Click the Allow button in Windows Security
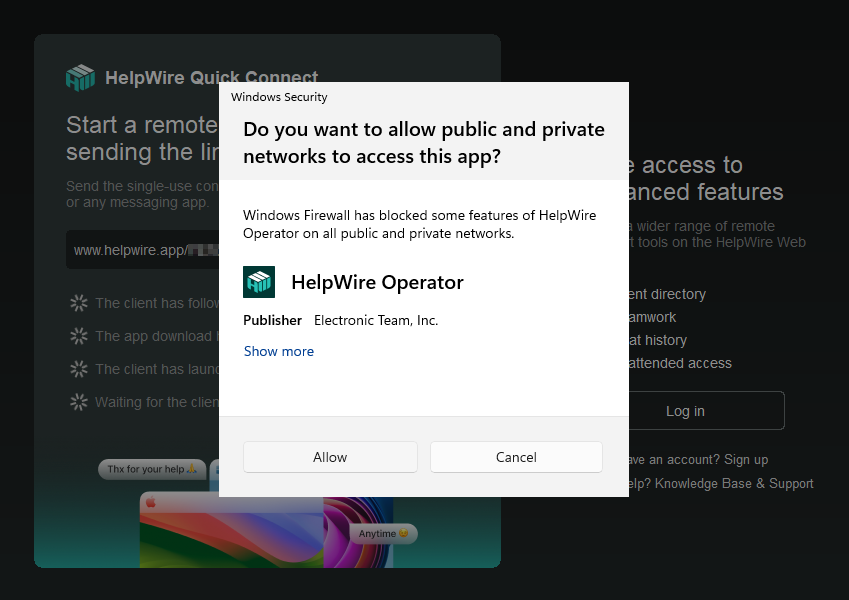Viewport: 849px width, 600px height. 330,457
